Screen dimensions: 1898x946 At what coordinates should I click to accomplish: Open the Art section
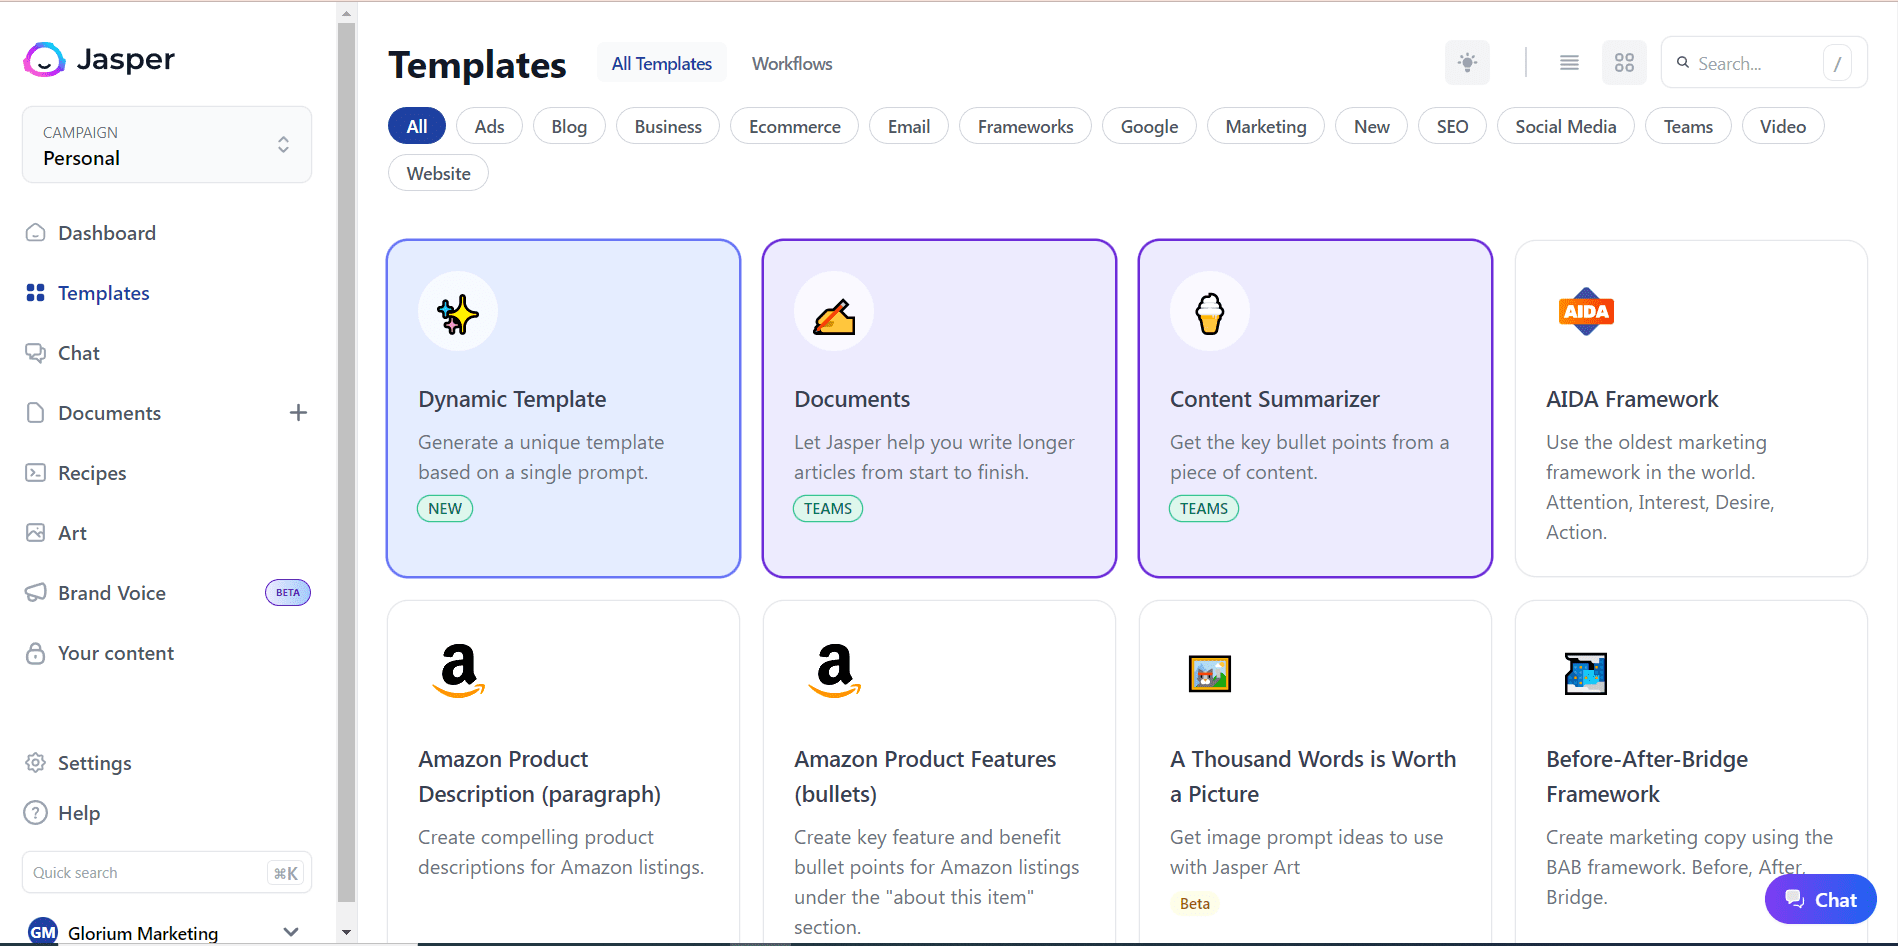point(71,532)
